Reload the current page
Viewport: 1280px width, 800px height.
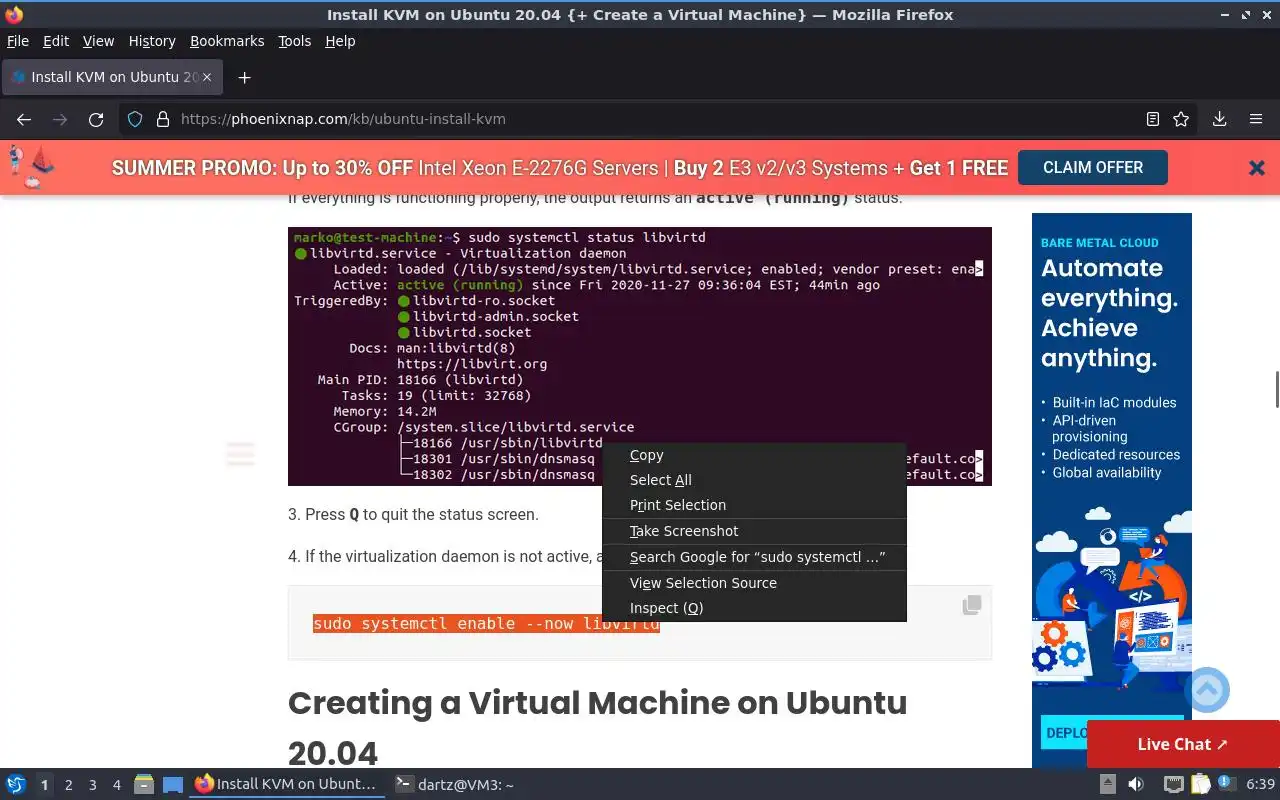coord(96,119)
